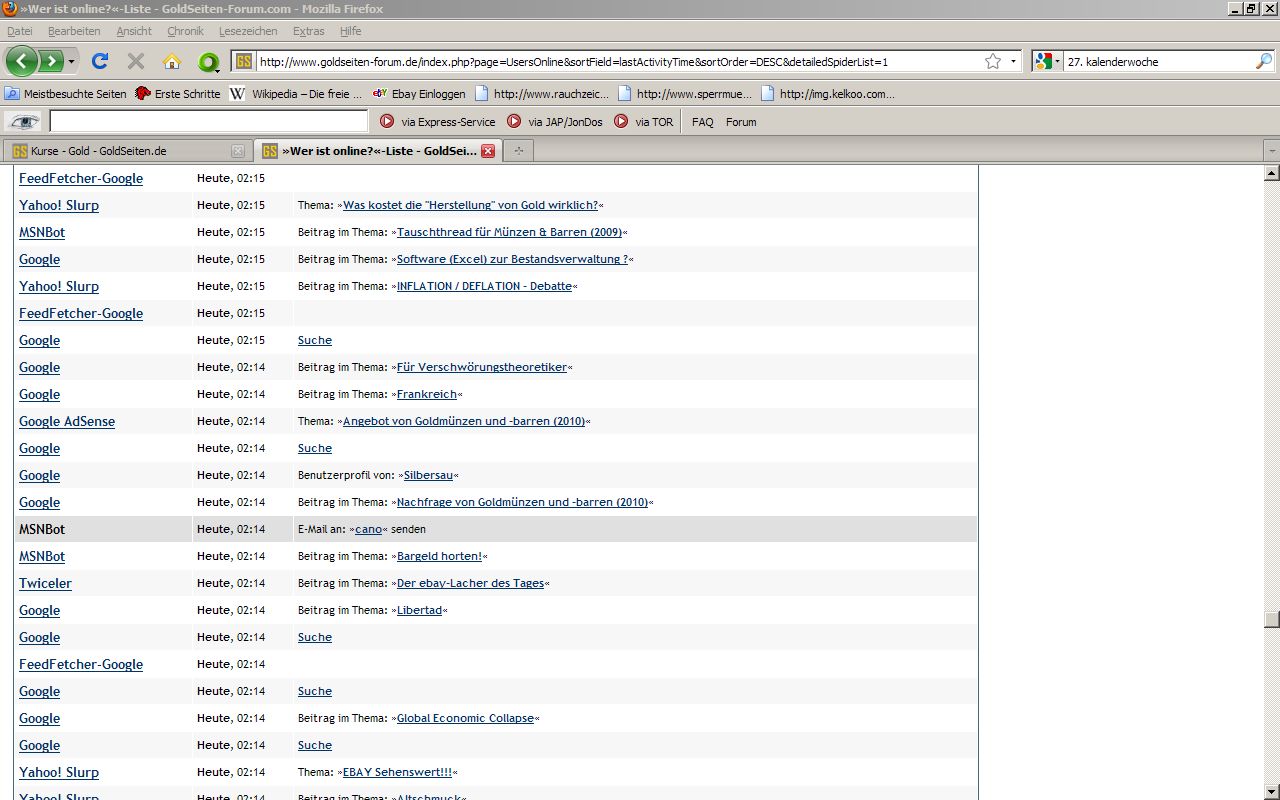Screen dimensions: 1280x800
Task: Open the 'EBAY Sehenswert!!!' thread
Action: (x=397, y=772)
